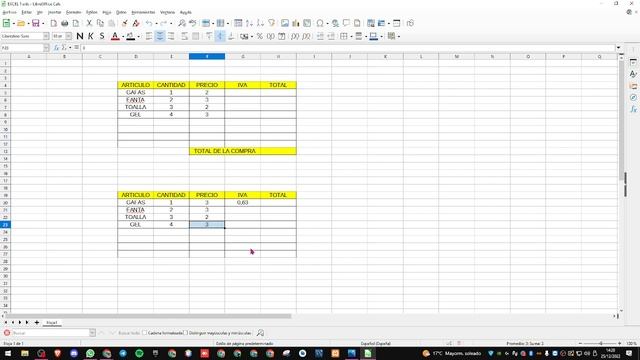This screenshot has height=360, width=640.
Task: Click the Sort ascending icon
Action: tap(249, 23)
